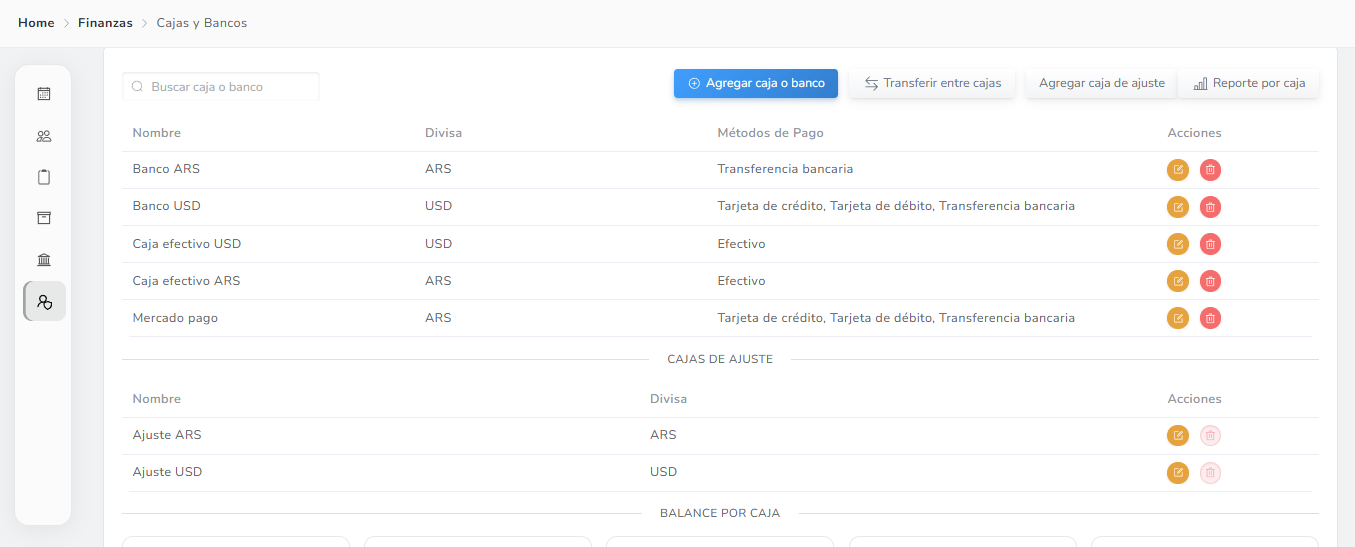Select the Banco USD name cell
The height and width of the screenshot is (547, 1355).
click(x=167, y=206)
